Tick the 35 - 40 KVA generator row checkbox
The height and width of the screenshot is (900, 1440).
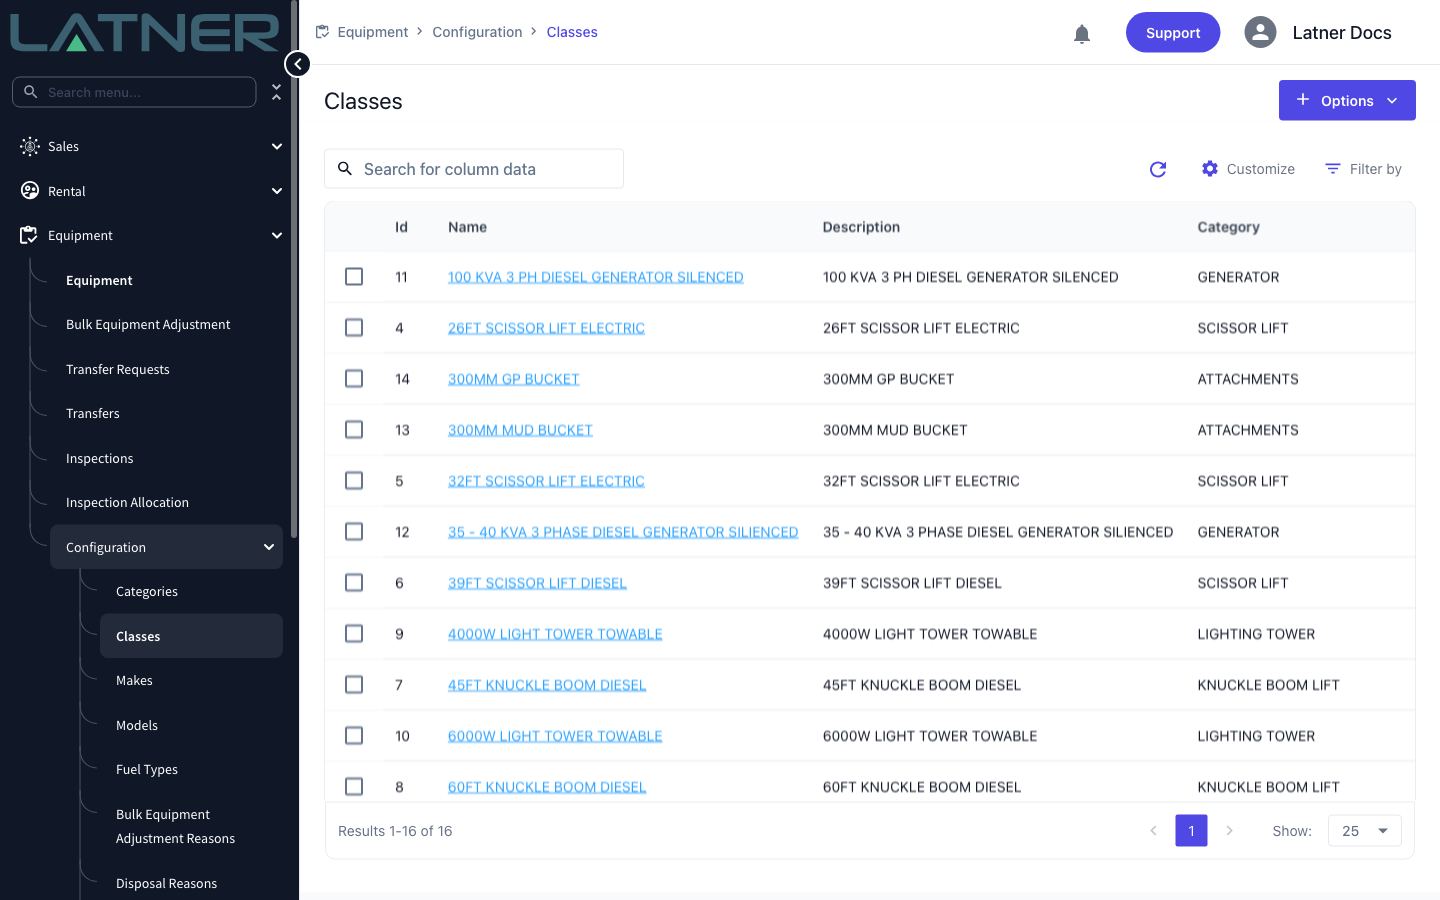pyautogui.click(x=354, y=531)
